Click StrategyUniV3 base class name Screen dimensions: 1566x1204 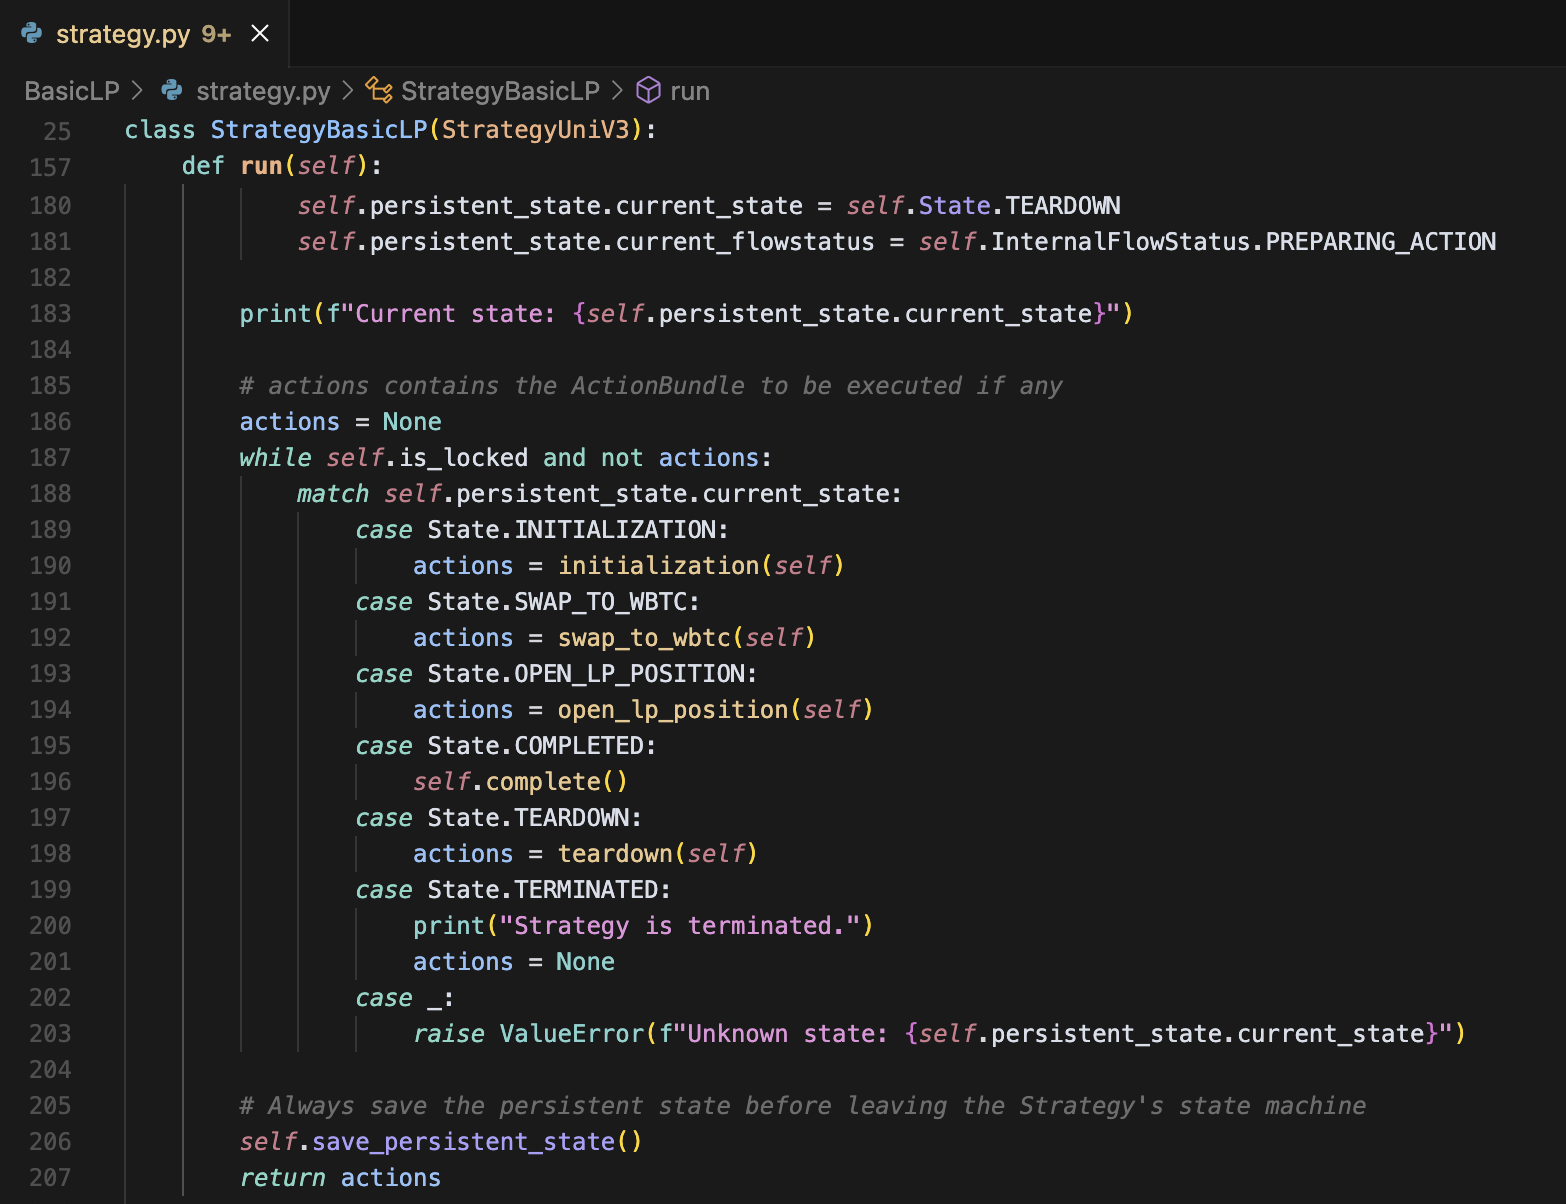[x=536, y=130]
